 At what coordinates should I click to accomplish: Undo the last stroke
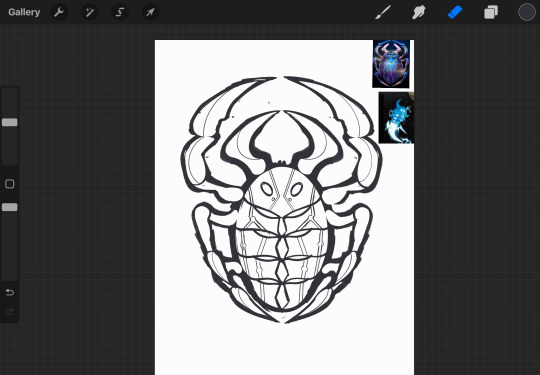tap(10, 292)
